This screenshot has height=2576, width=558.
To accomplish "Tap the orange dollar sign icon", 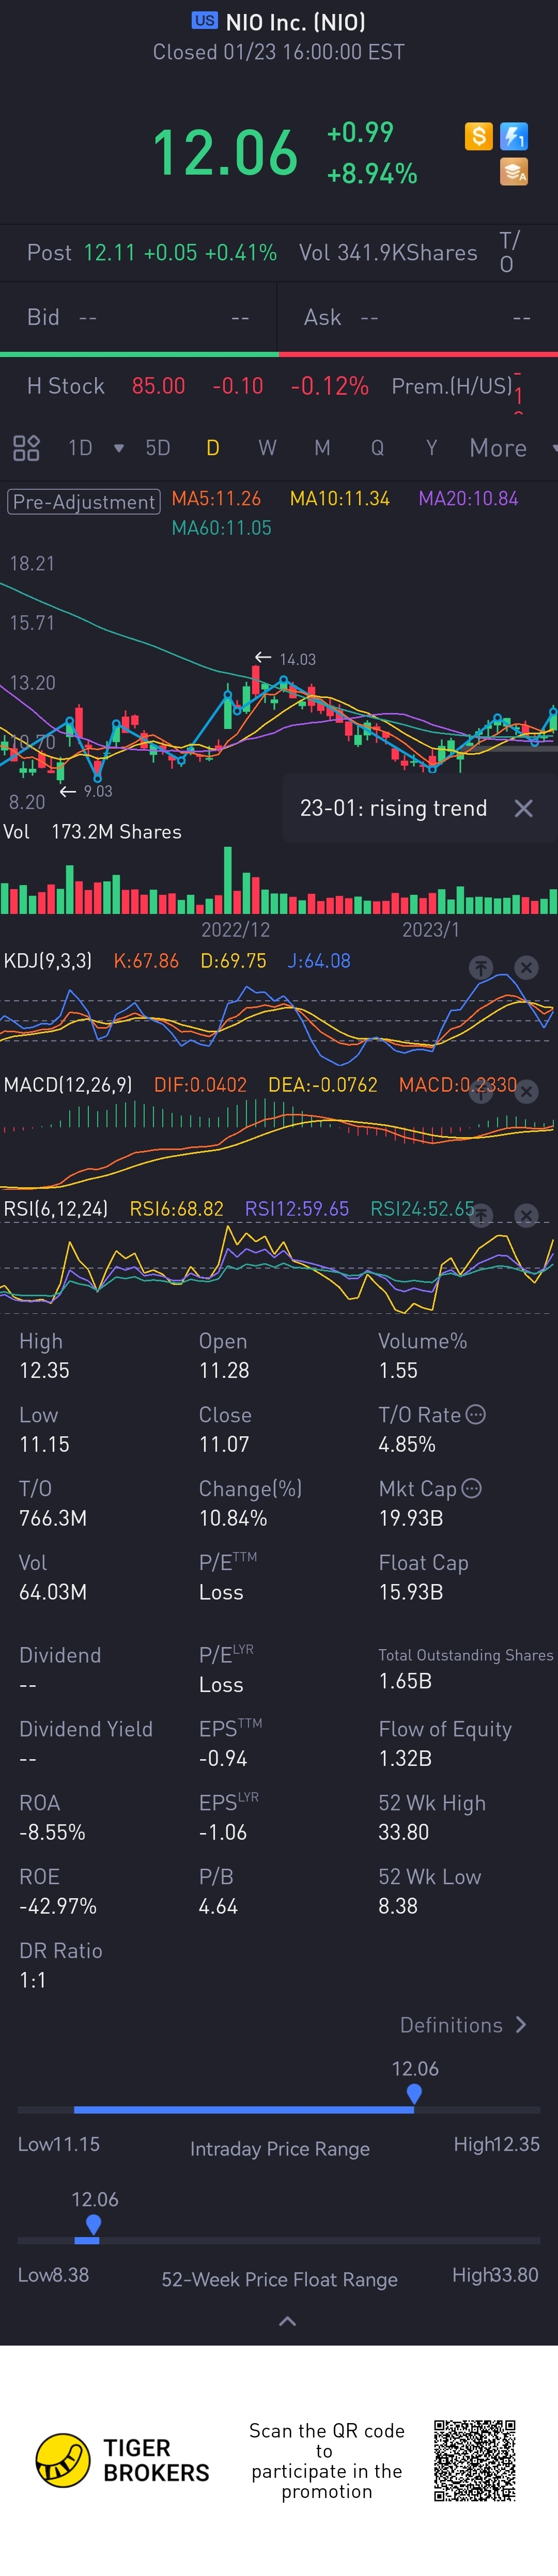I will tap(478, 136).
